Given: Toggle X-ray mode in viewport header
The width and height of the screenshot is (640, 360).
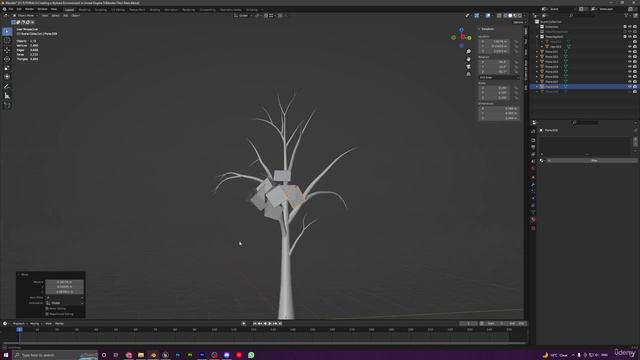Looking at the screenshot, I should (499, 16).
